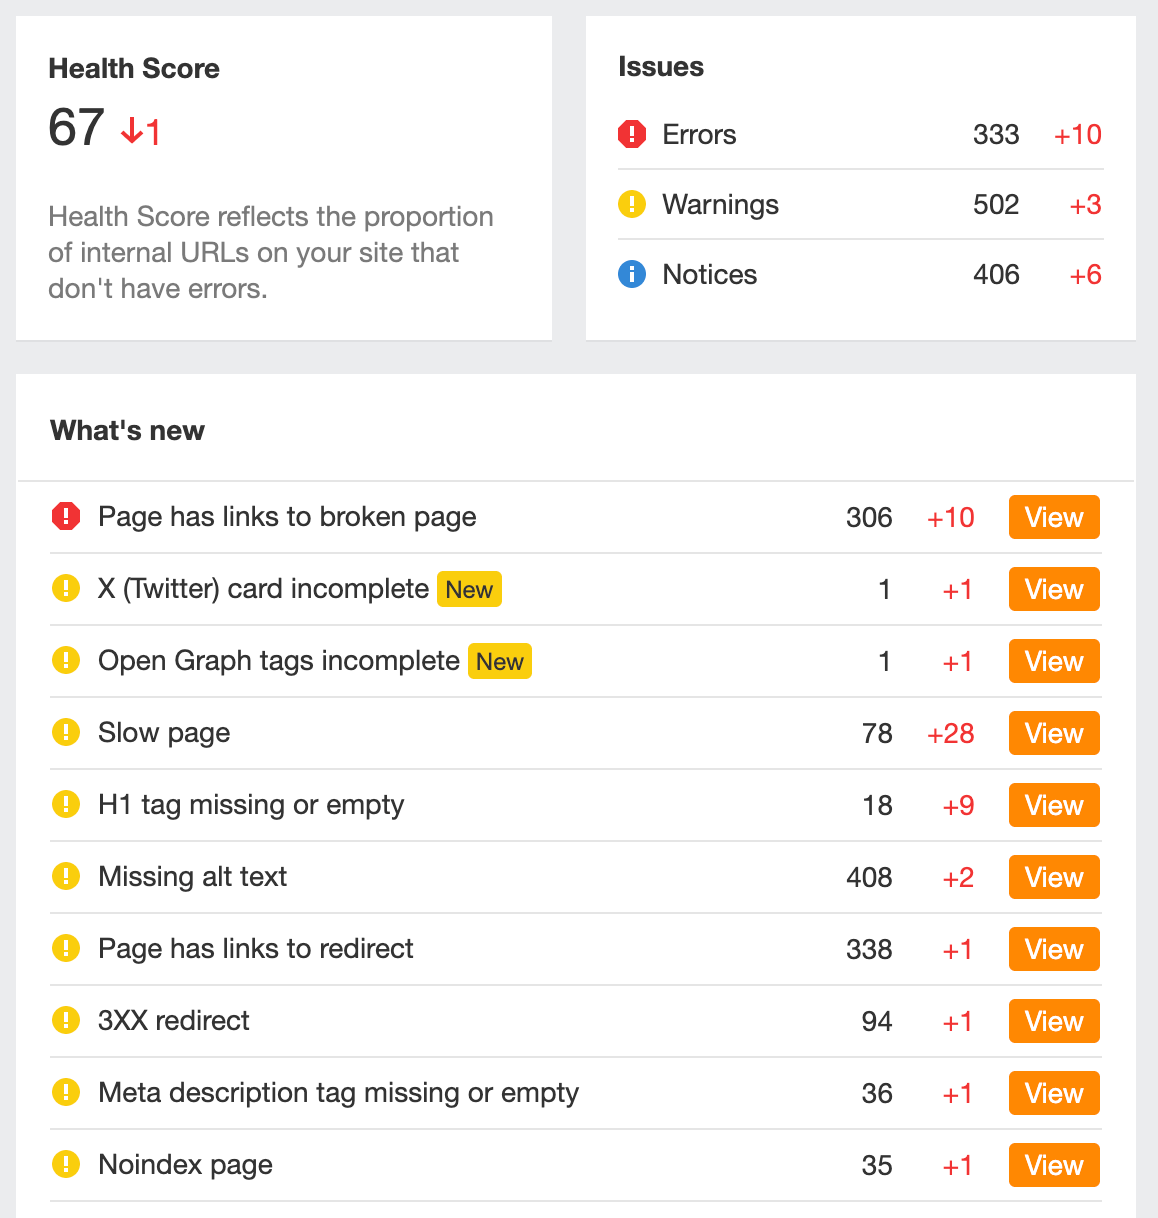Image resolution: width=1158 pixels, height=1218 pixels.
Task: Click the warning icon beside '3XX redirect'
Action: click(x=66, y=1020)
